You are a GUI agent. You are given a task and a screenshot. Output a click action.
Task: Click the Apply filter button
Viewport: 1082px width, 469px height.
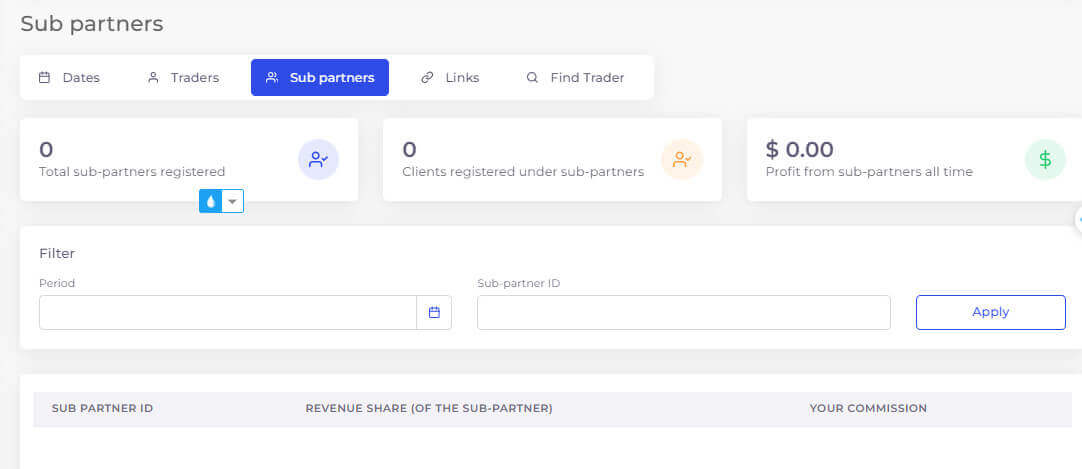pos(990,312)
